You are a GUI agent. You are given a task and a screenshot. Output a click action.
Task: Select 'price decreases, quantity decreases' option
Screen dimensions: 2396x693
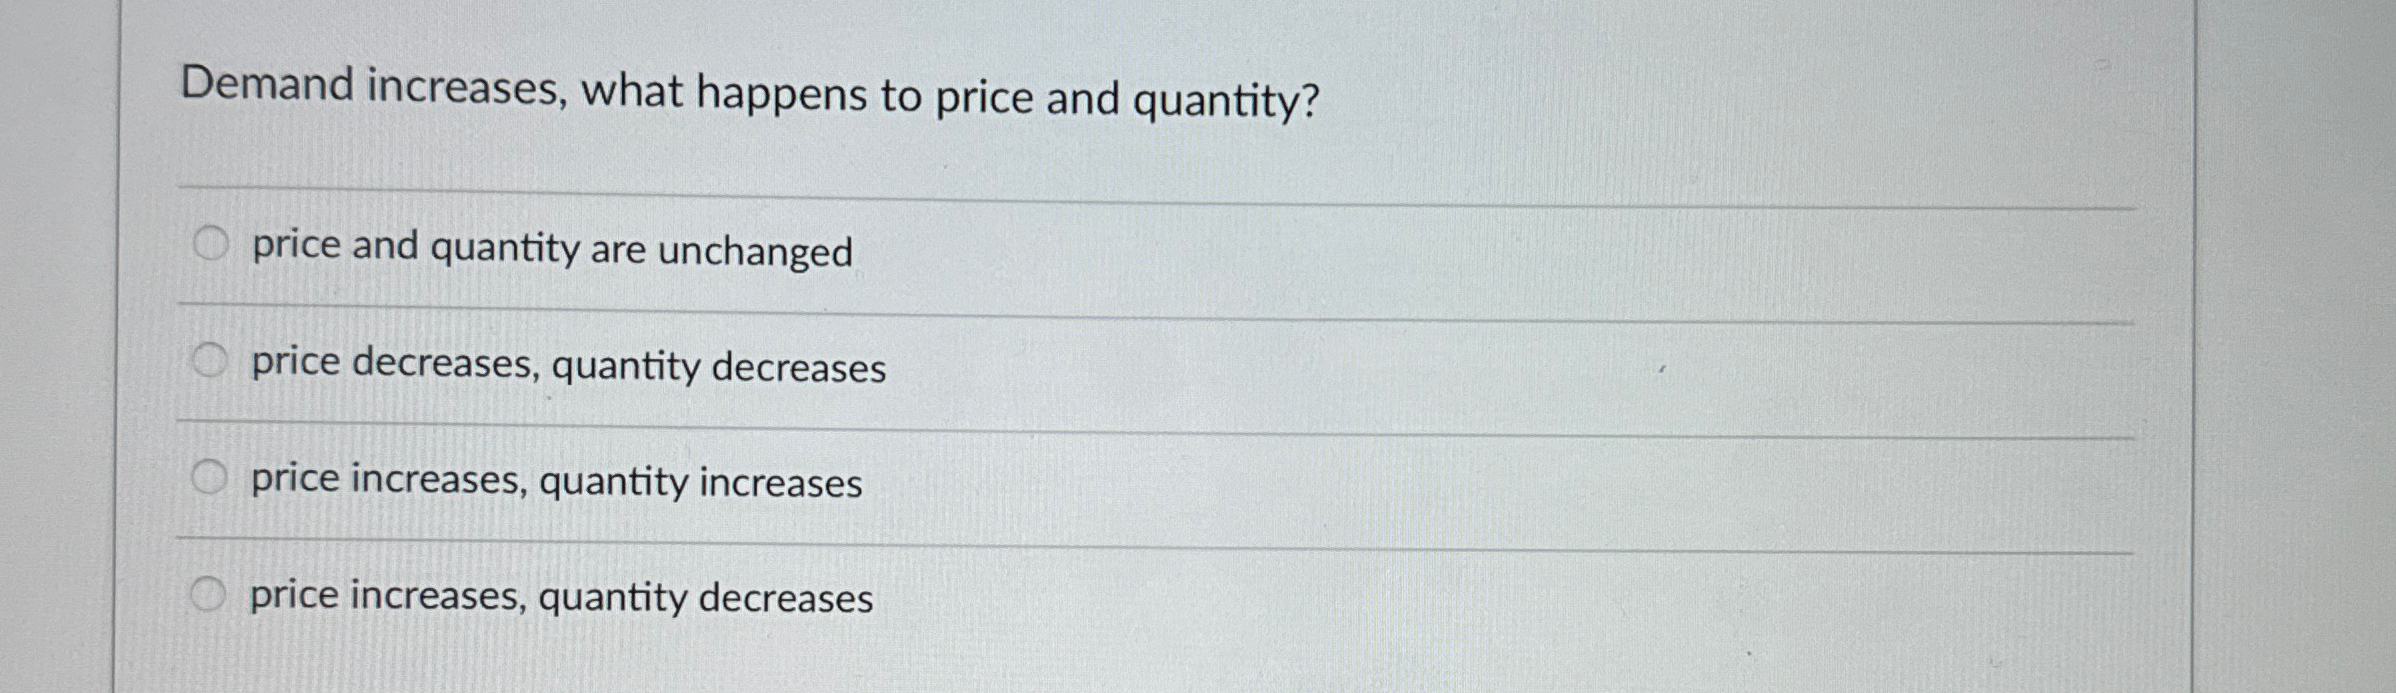[x=210, y=360]
